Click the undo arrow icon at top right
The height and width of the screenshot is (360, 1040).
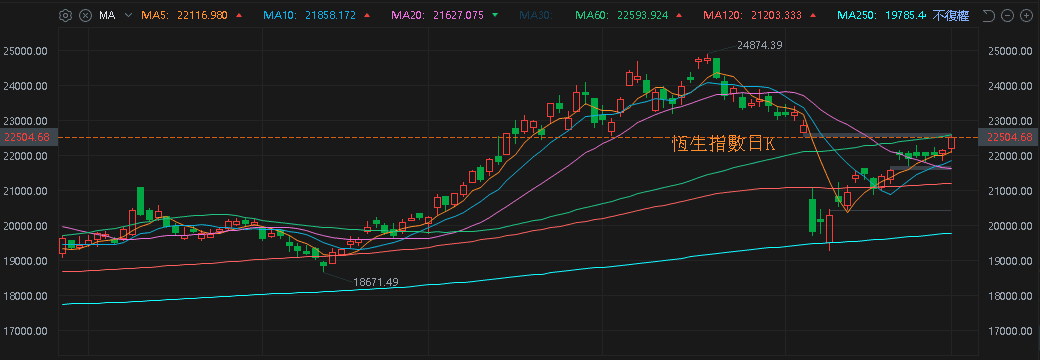coord(988,15)
